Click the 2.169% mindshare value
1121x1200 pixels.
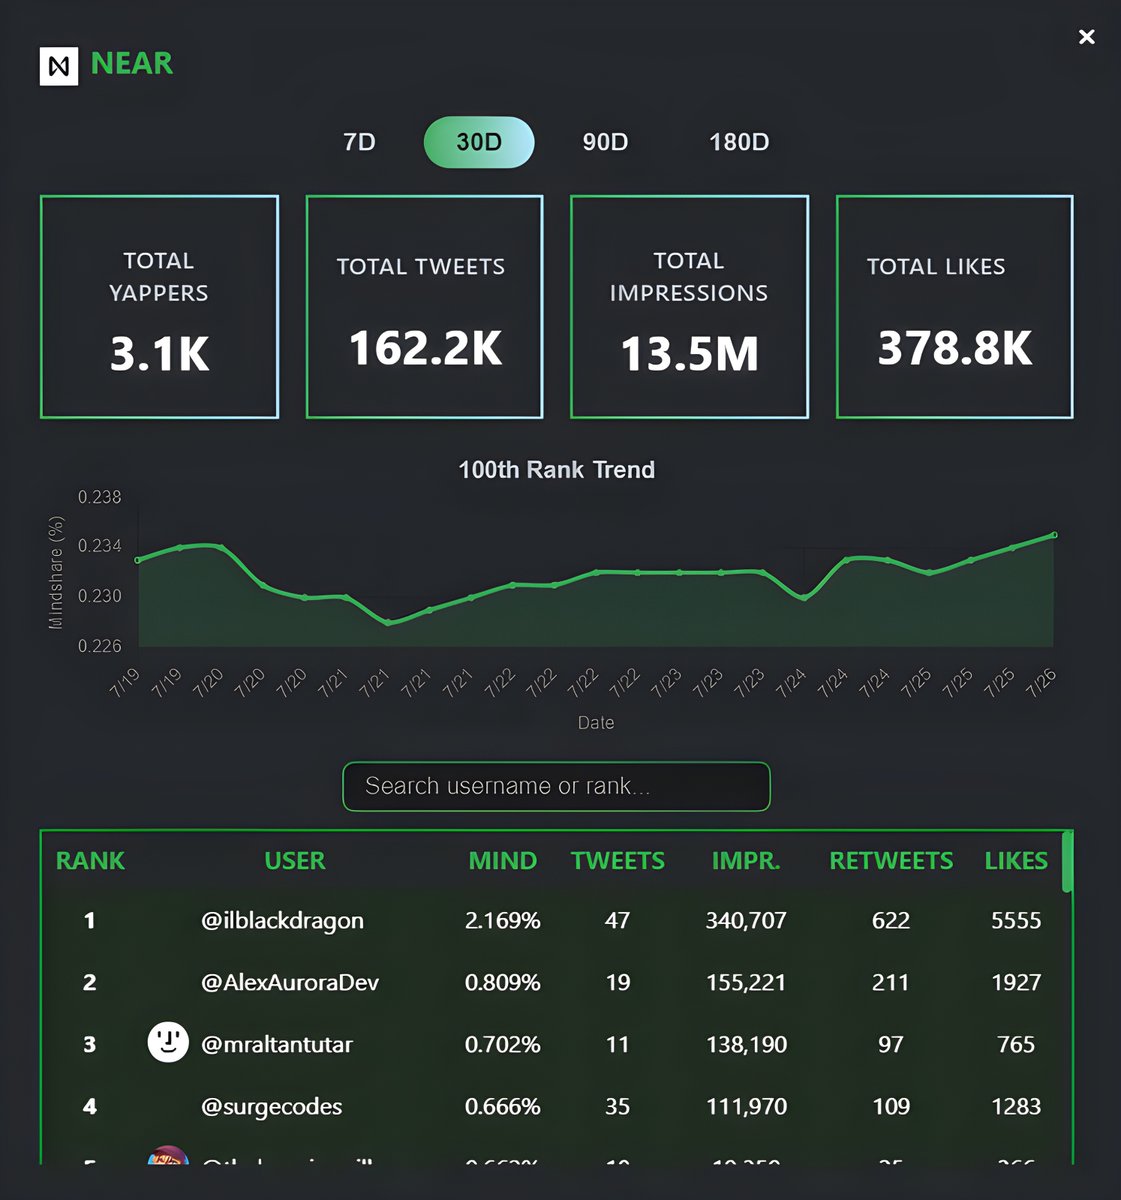click(x=502, y=921)
